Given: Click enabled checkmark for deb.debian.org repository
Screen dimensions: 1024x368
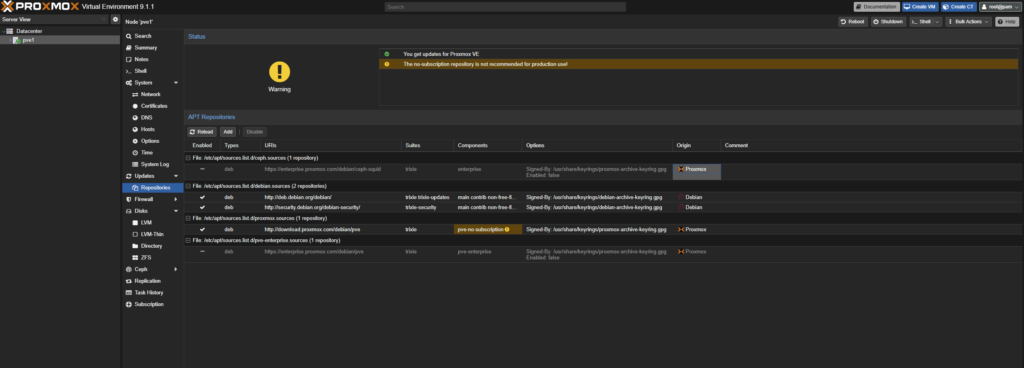Looking at the screenshot, I should pyautogui.click(x=202, y=197).
